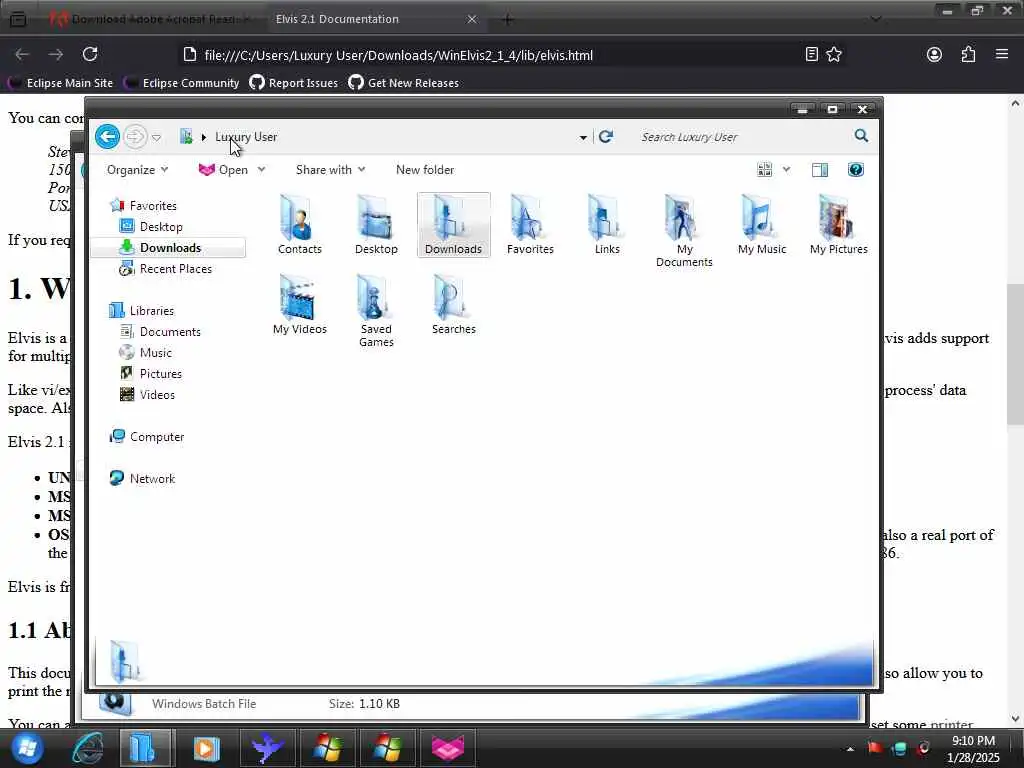Screen dimensions: 1024x768
Task: Open the Saved Games folder icon
Action: click(376, 311)
